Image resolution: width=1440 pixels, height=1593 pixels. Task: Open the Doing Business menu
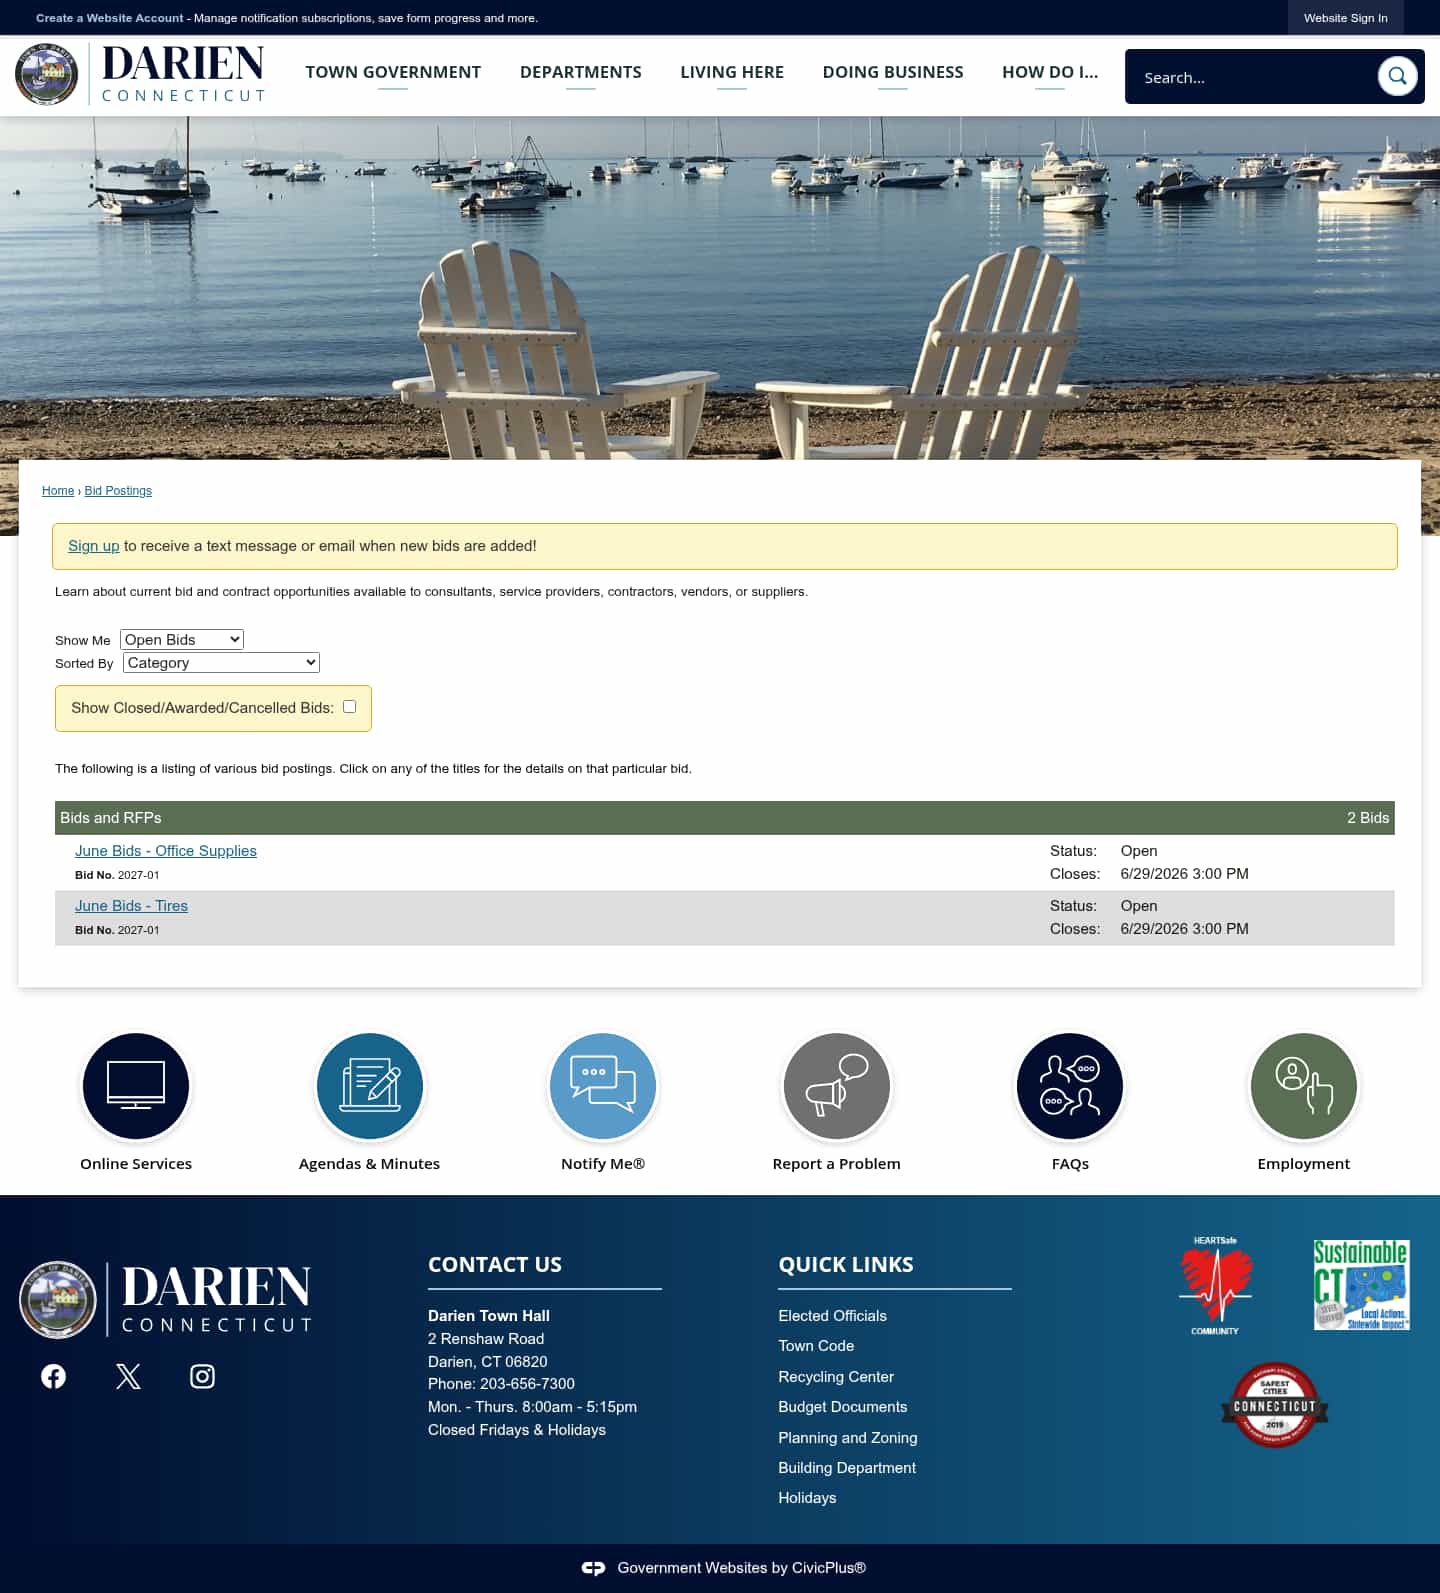893,72
